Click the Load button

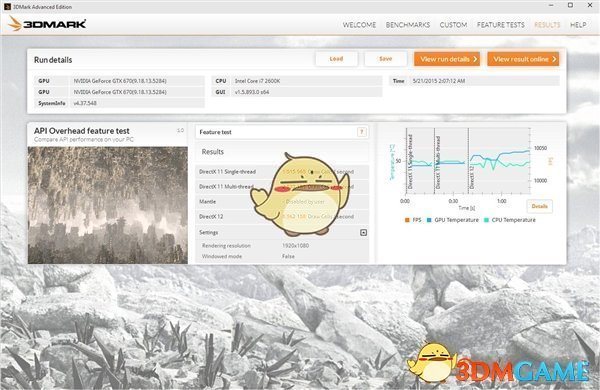[336, 59]
